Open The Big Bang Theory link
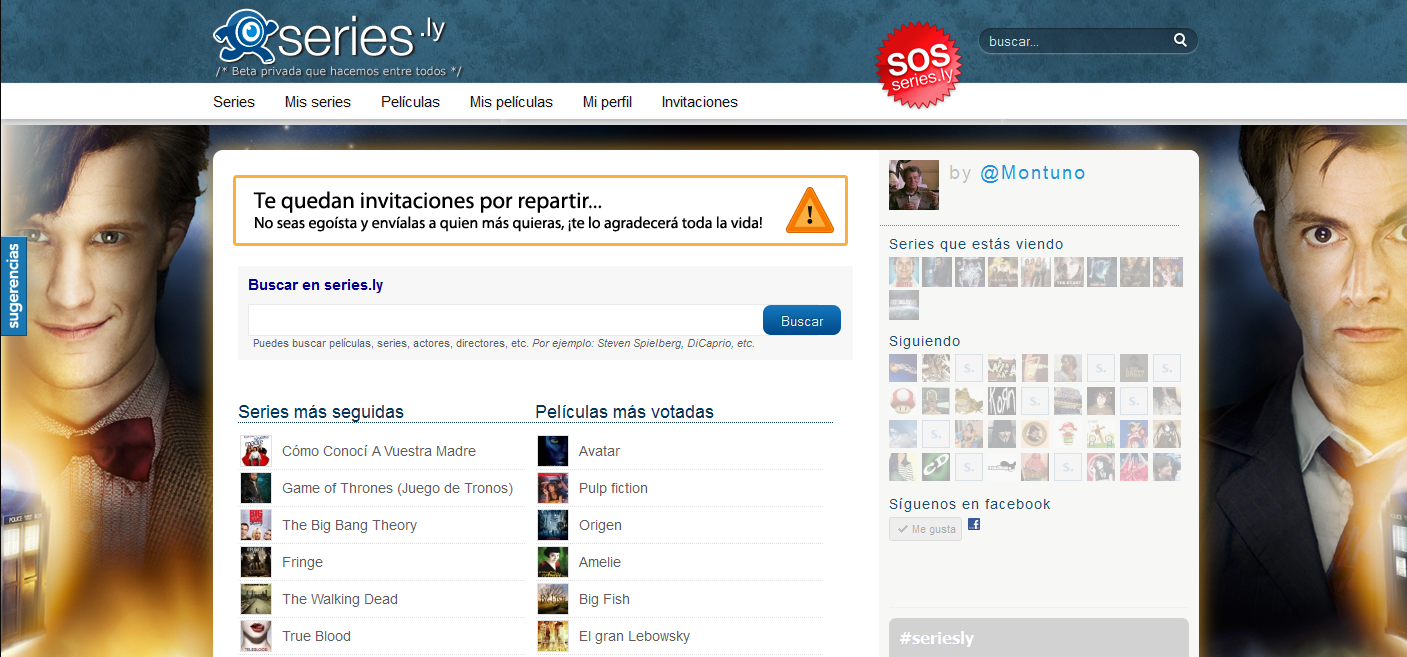1407x657 pixels. click(x=350, y=525)
